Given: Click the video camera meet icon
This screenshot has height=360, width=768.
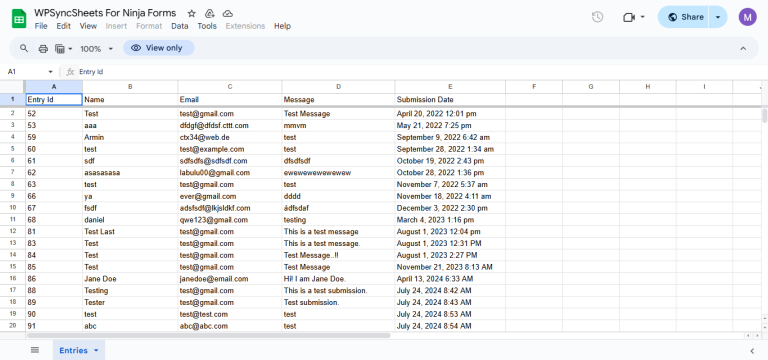Looking at the screenshot, I should pos(628,17).
